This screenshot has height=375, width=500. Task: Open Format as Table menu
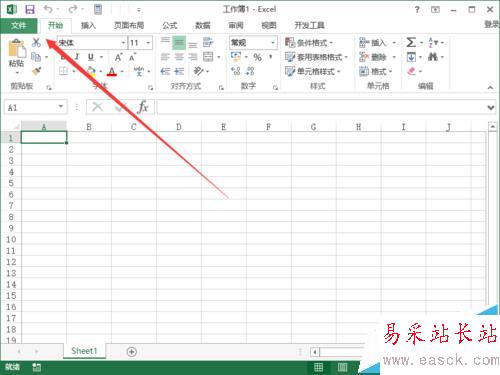(317, 57)
